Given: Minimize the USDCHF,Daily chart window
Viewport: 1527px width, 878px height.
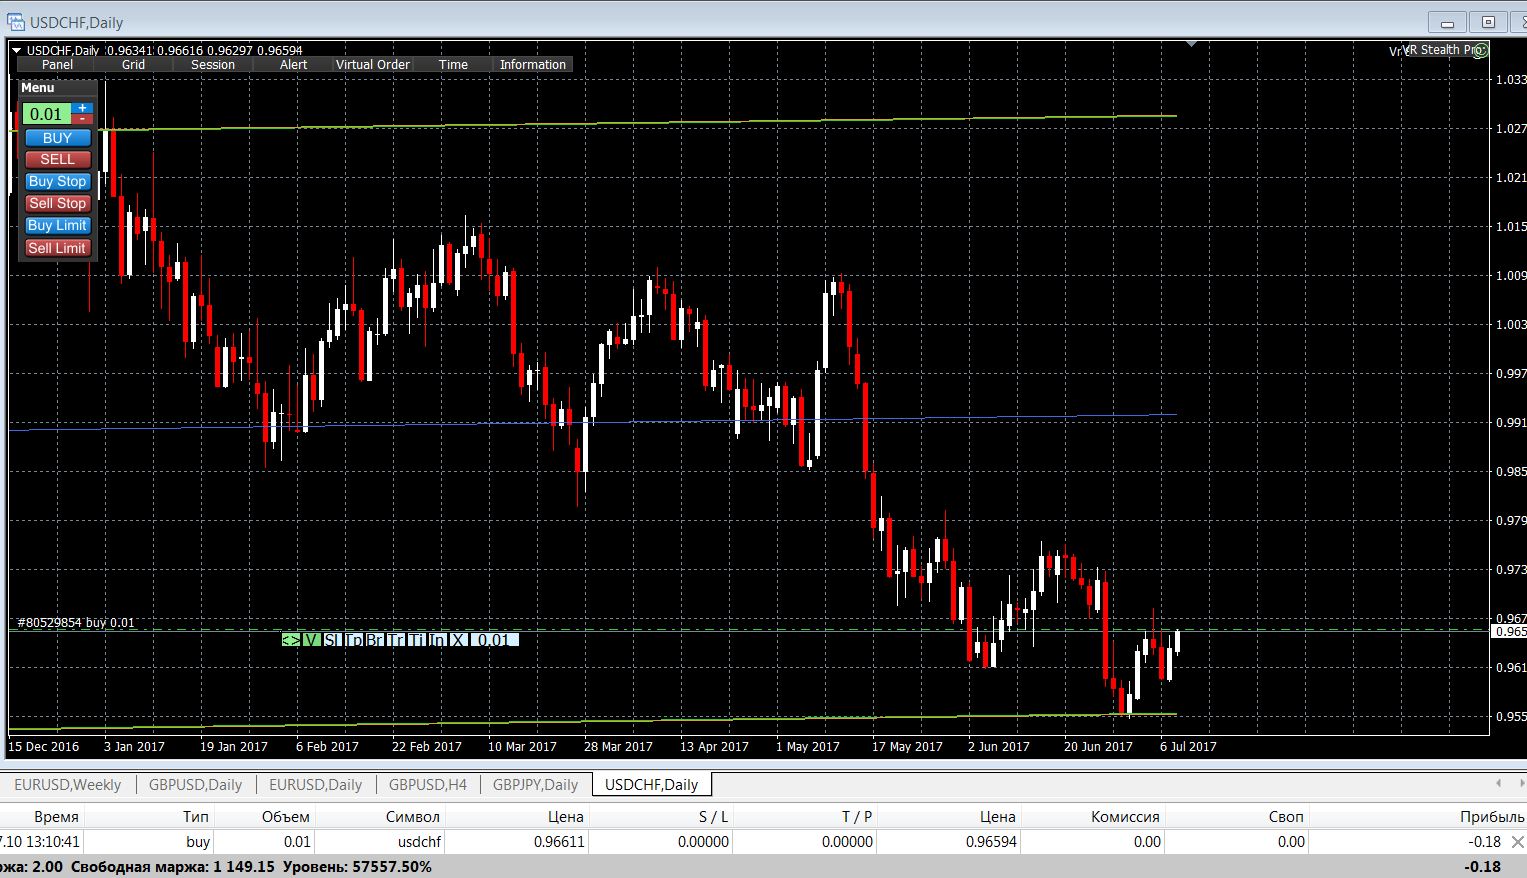Looking at the screenshot, I should (1446, 22).
